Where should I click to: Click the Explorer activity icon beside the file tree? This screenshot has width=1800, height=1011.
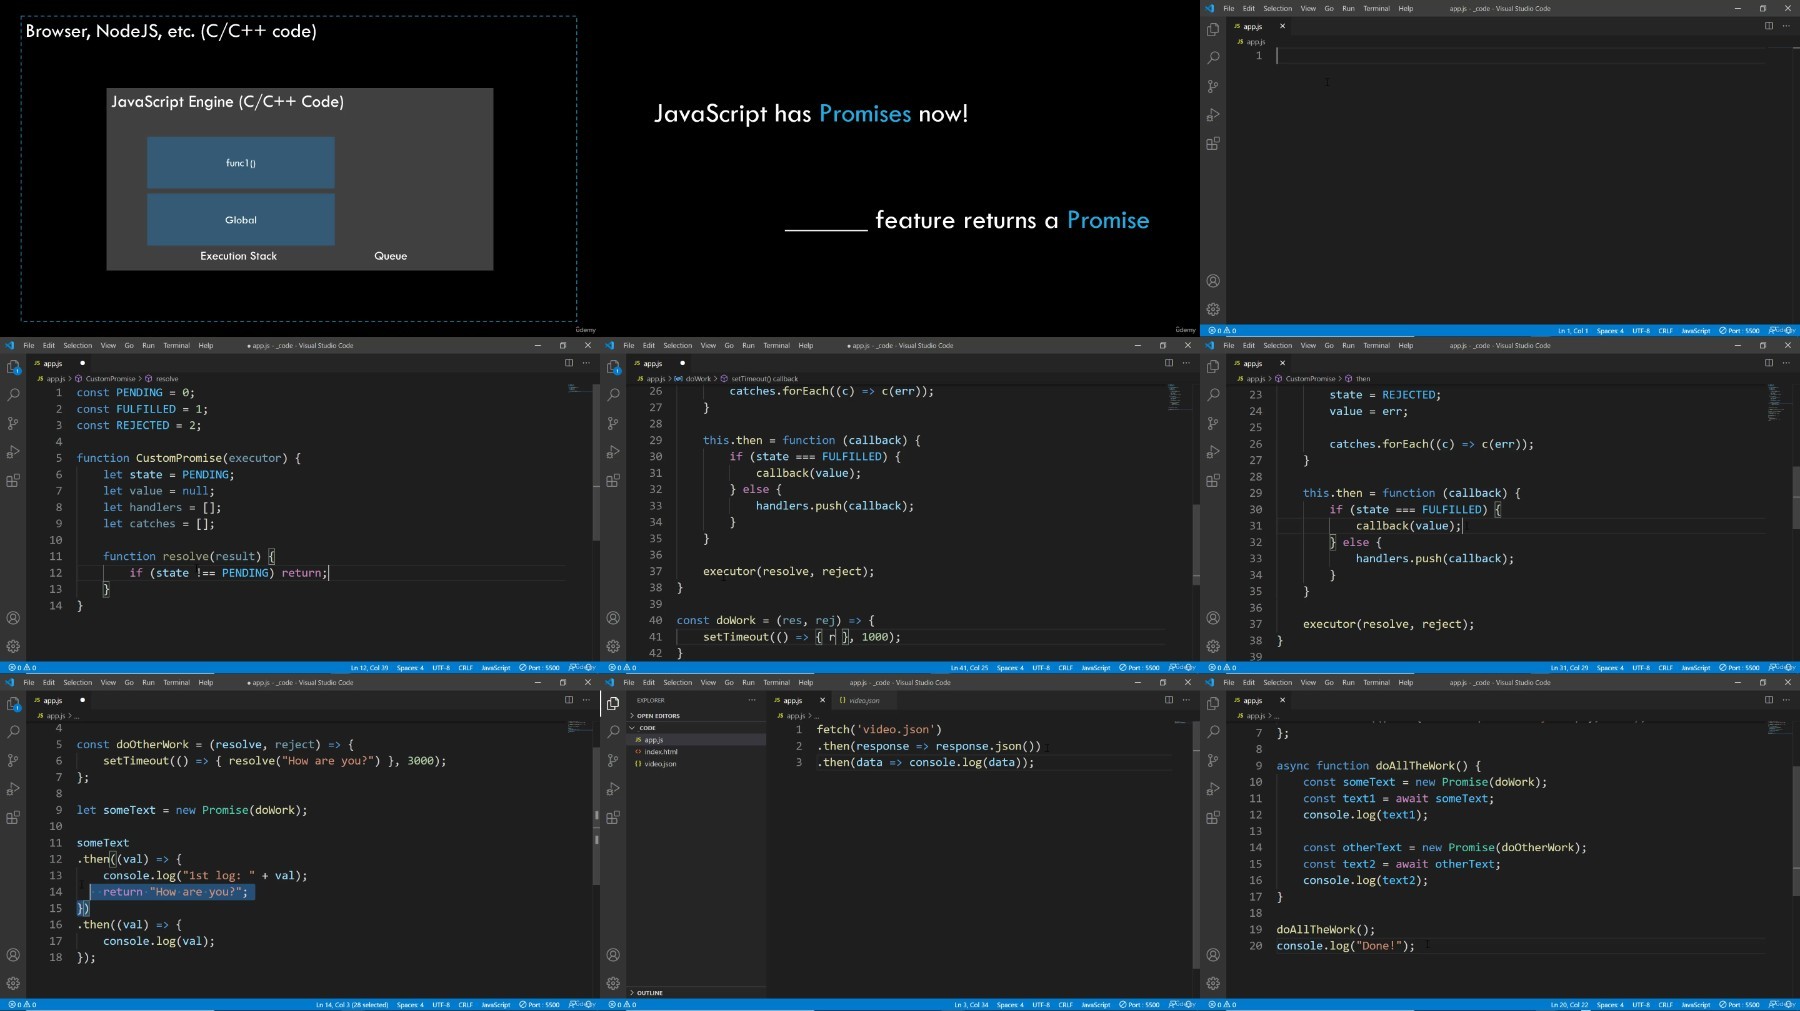click(613, 703)
